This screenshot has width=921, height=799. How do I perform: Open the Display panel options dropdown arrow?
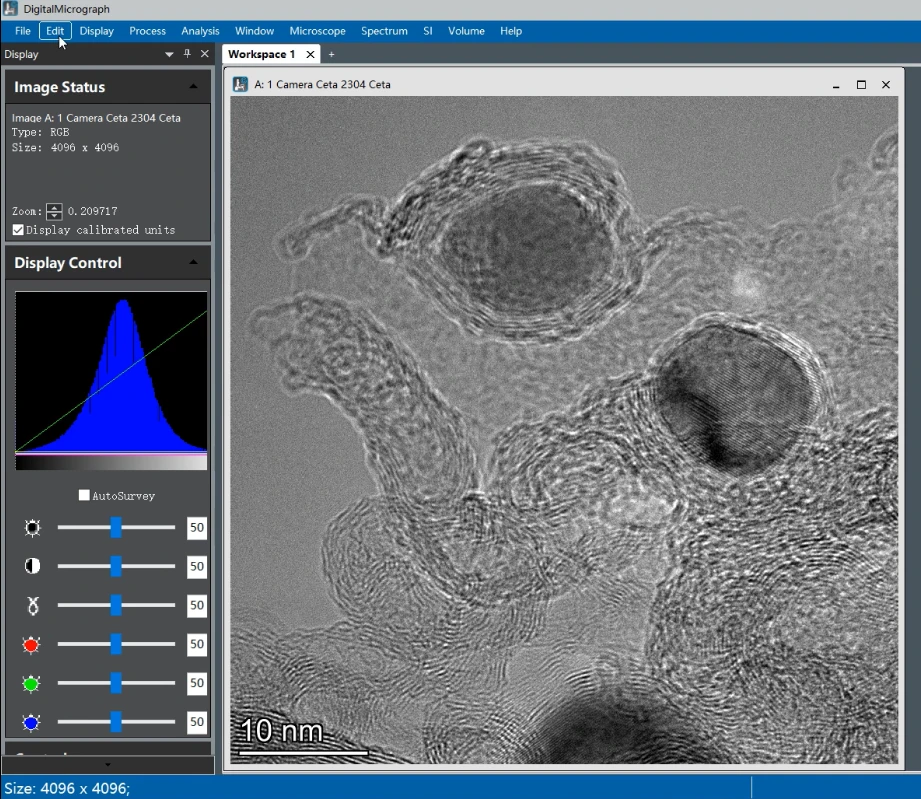[x=169, y=55]
